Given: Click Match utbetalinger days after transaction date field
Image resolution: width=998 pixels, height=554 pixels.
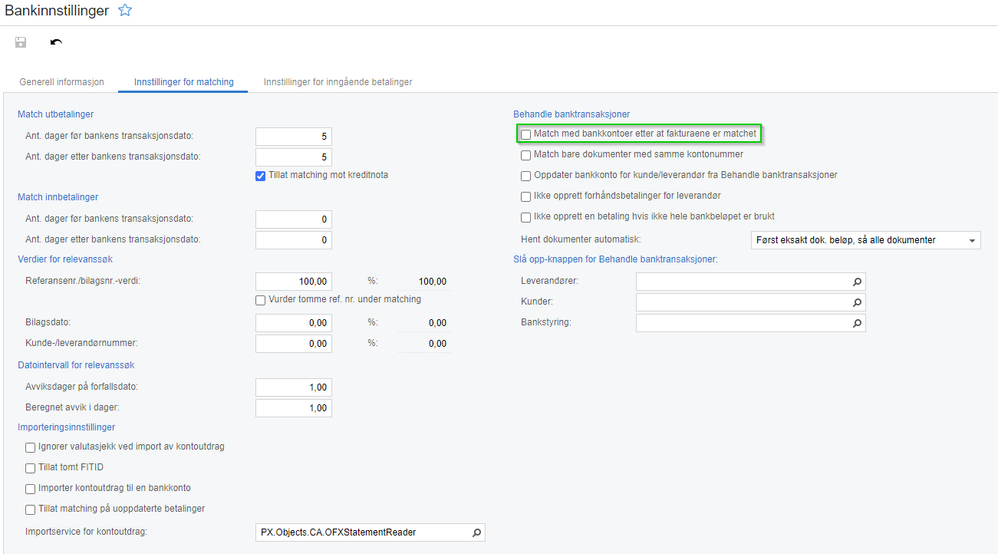Looking at the screenshot, I should click(x=293, y=157).
